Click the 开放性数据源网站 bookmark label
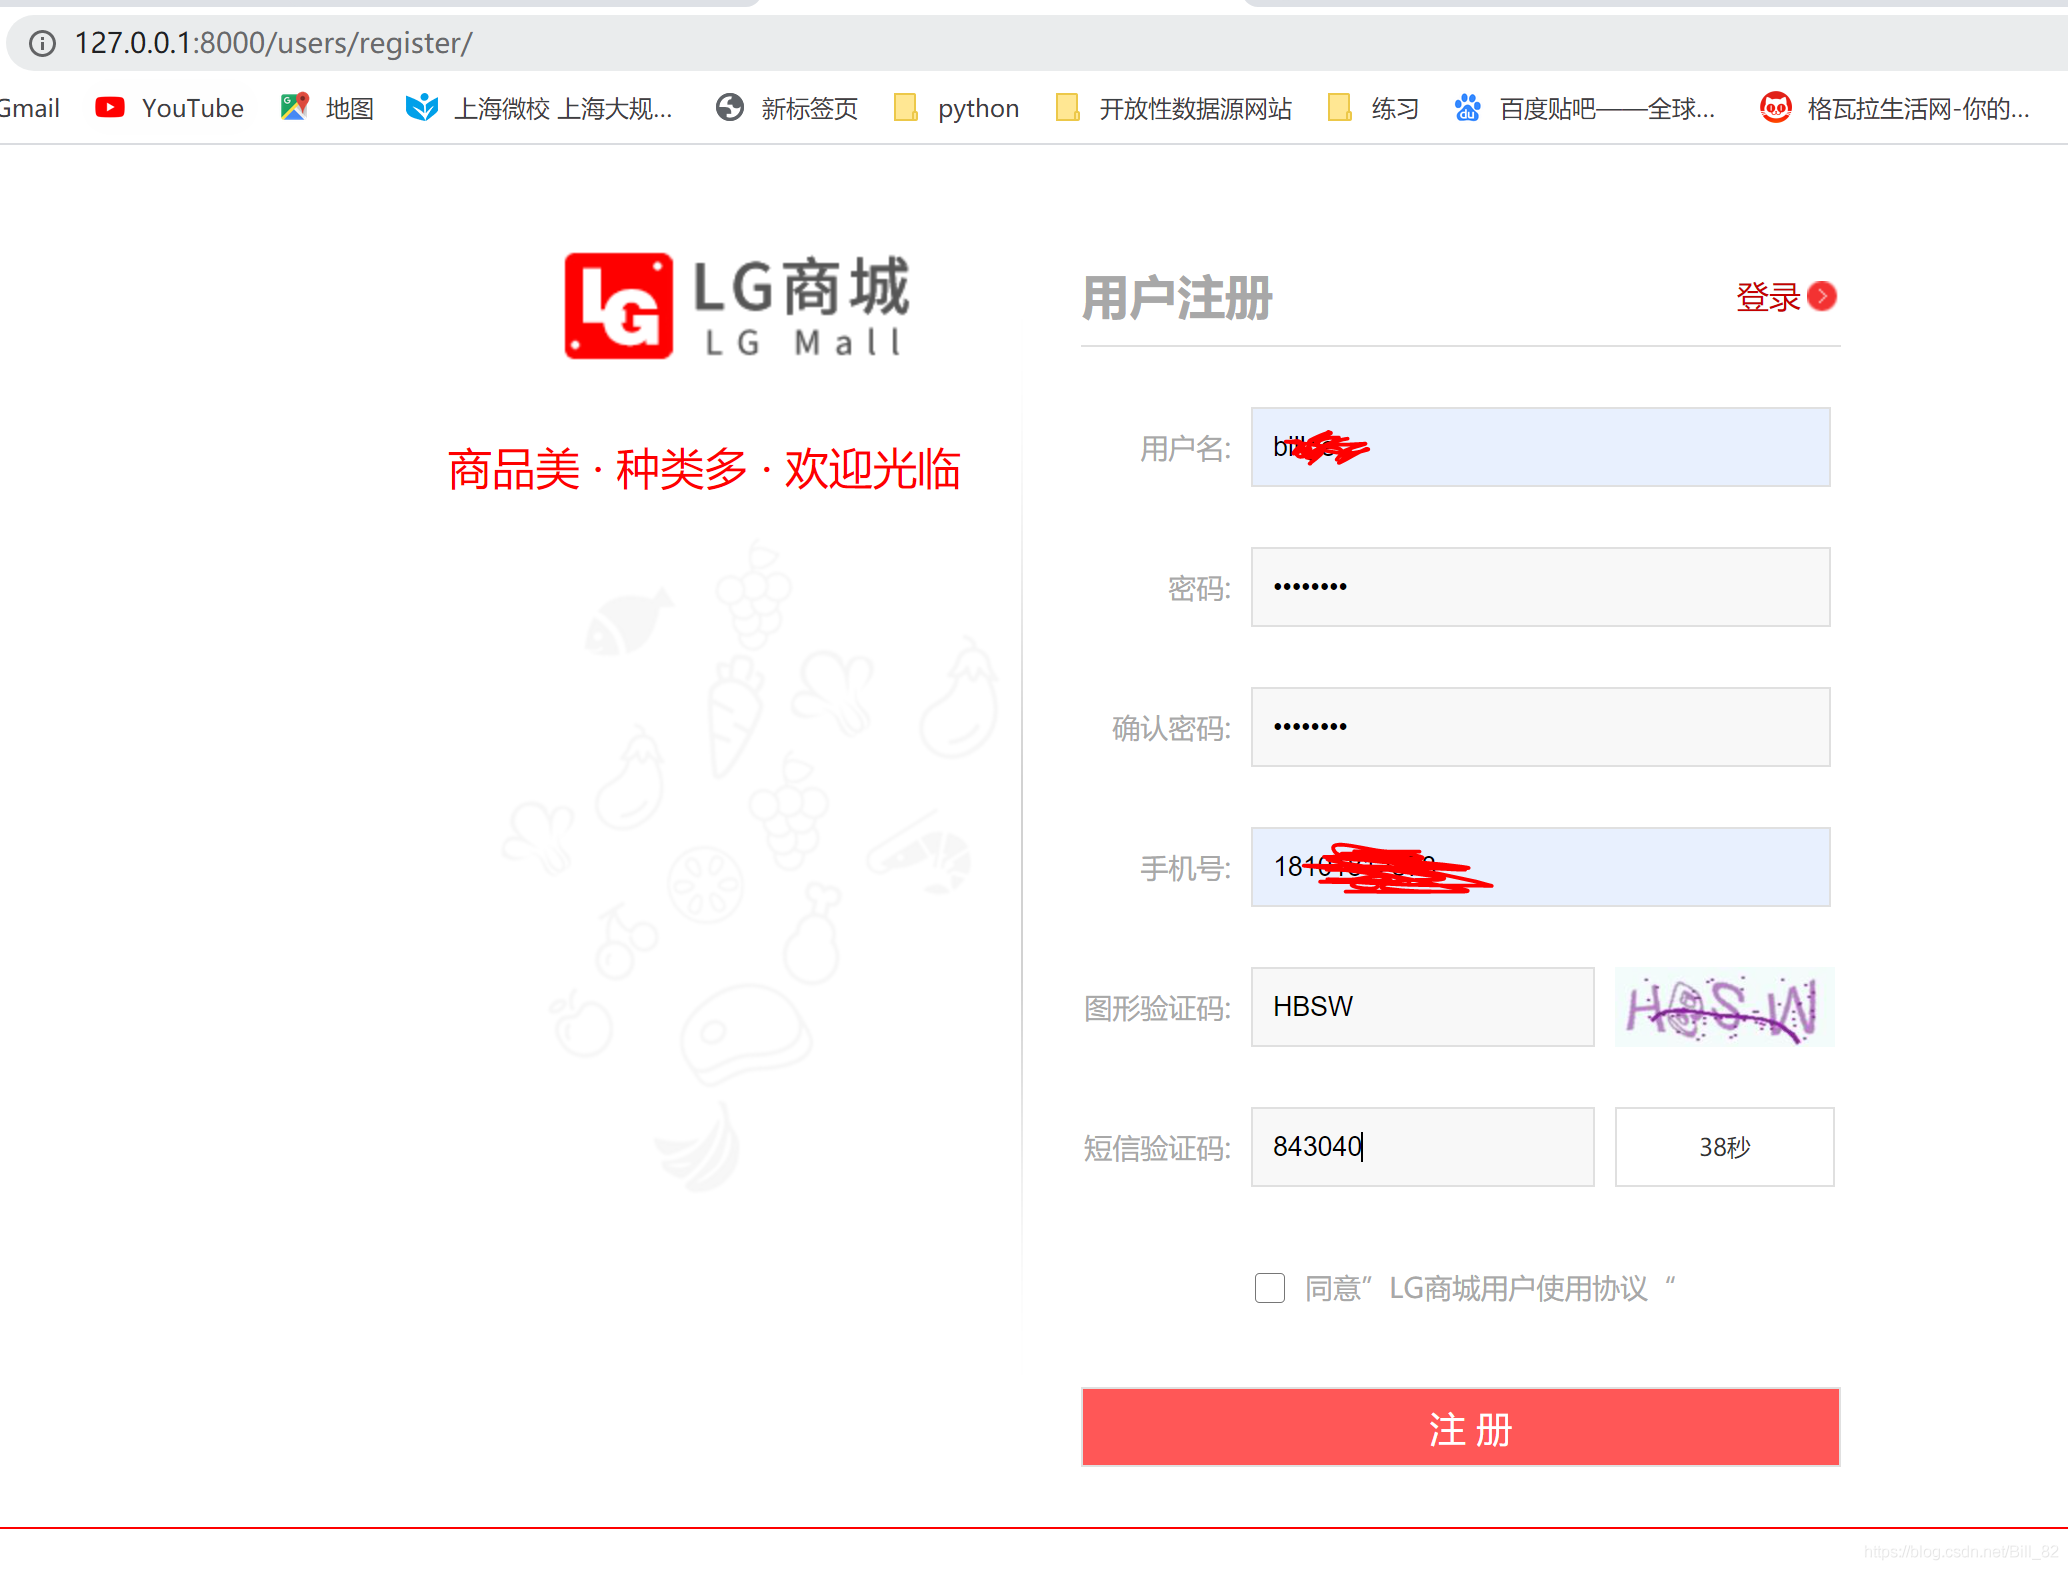The height and width of the screenshot is (1570, 2068). point(1196,108)
